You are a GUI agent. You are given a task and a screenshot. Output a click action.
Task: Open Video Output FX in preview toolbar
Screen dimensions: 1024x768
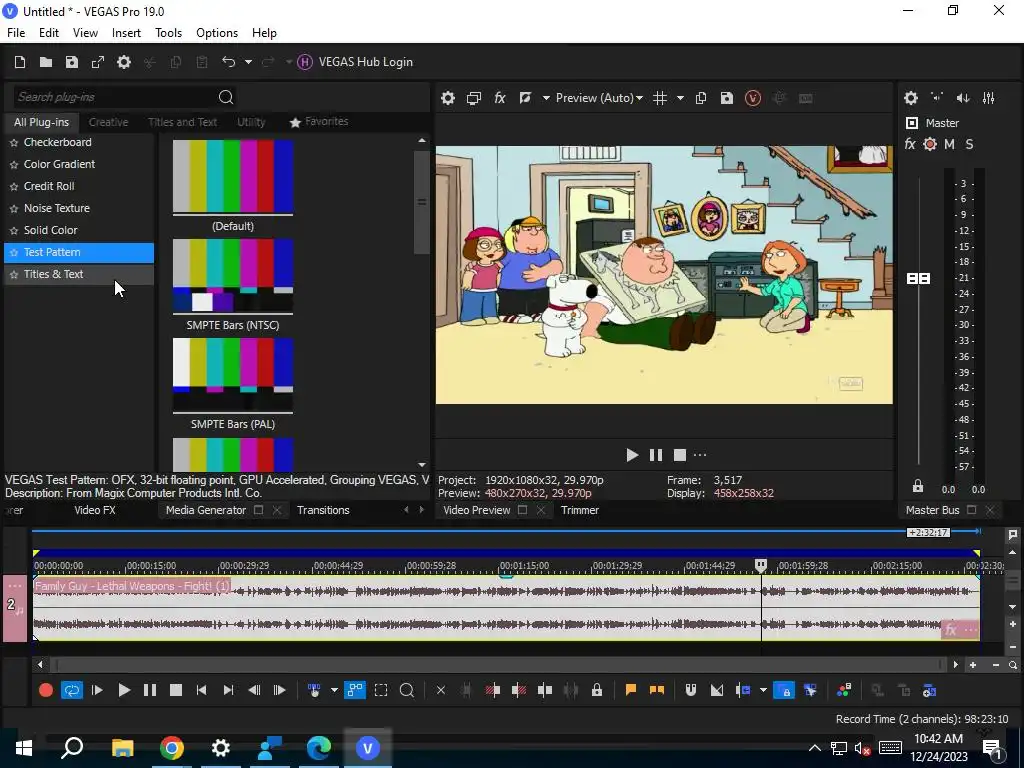pos(500,99)
